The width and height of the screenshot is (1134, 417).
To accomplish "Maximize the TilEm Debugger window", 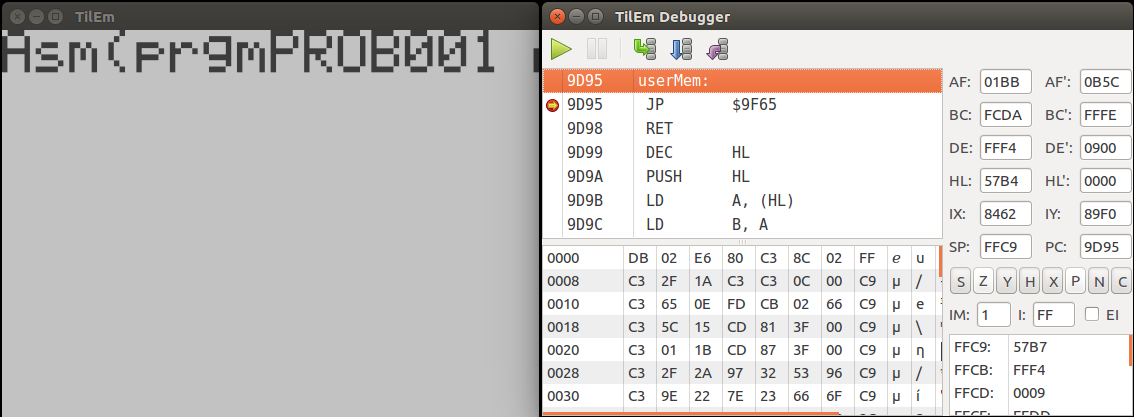I will pos(595,16).
